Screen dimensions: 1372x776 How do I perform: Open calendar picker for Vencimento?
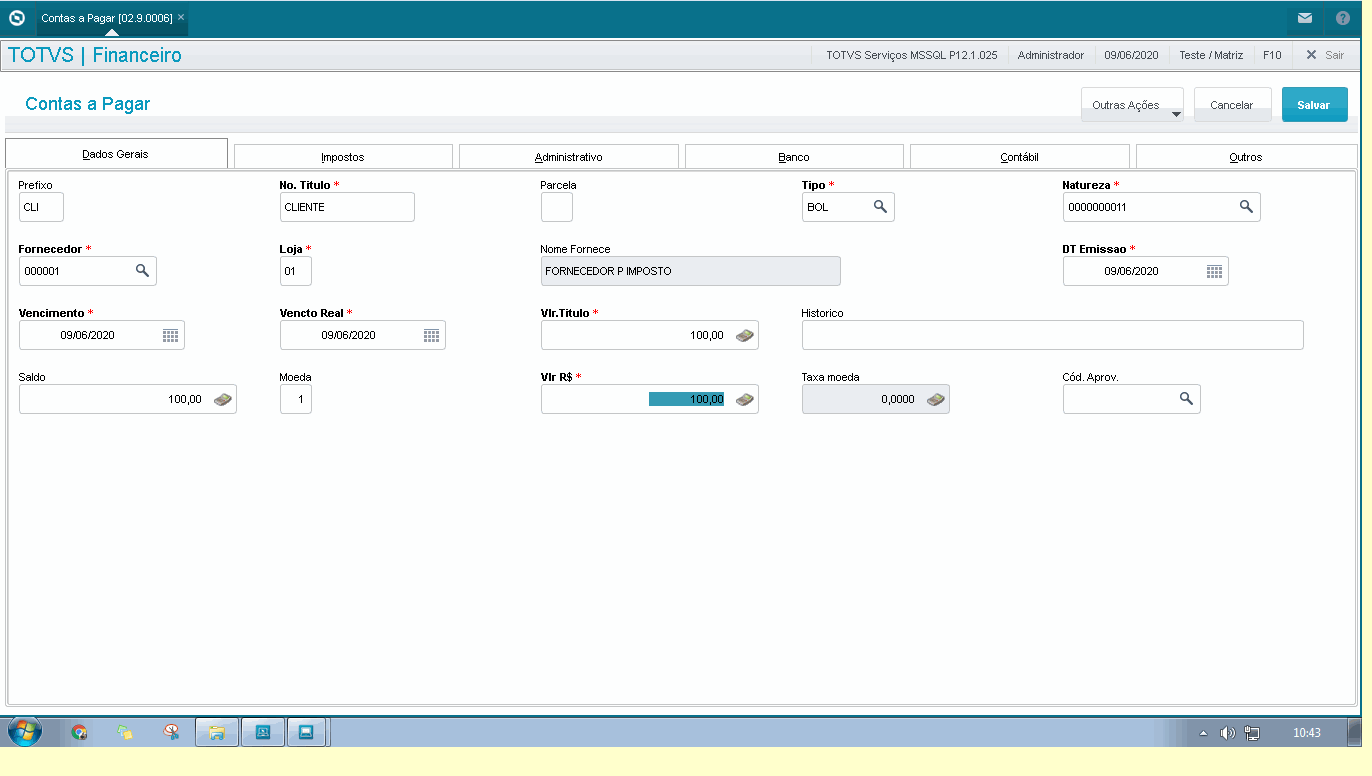[170, 335]
